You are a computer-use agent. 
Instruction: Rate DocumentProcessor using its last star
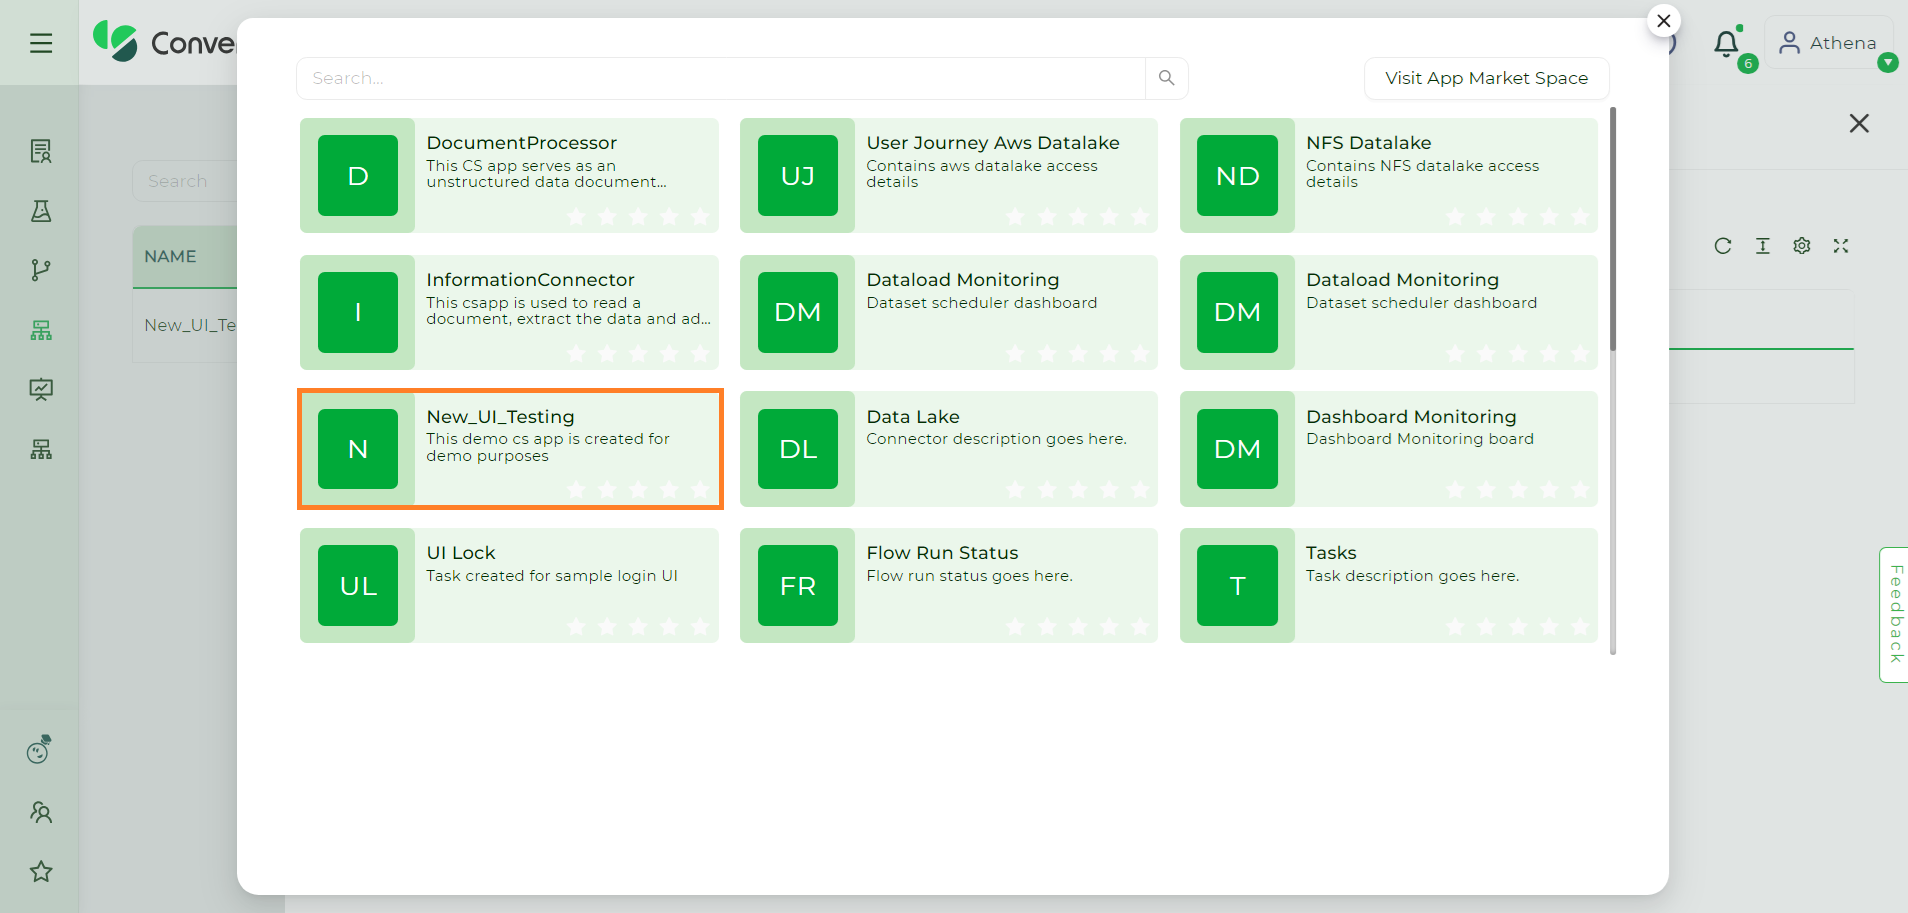tap(700, 216)
